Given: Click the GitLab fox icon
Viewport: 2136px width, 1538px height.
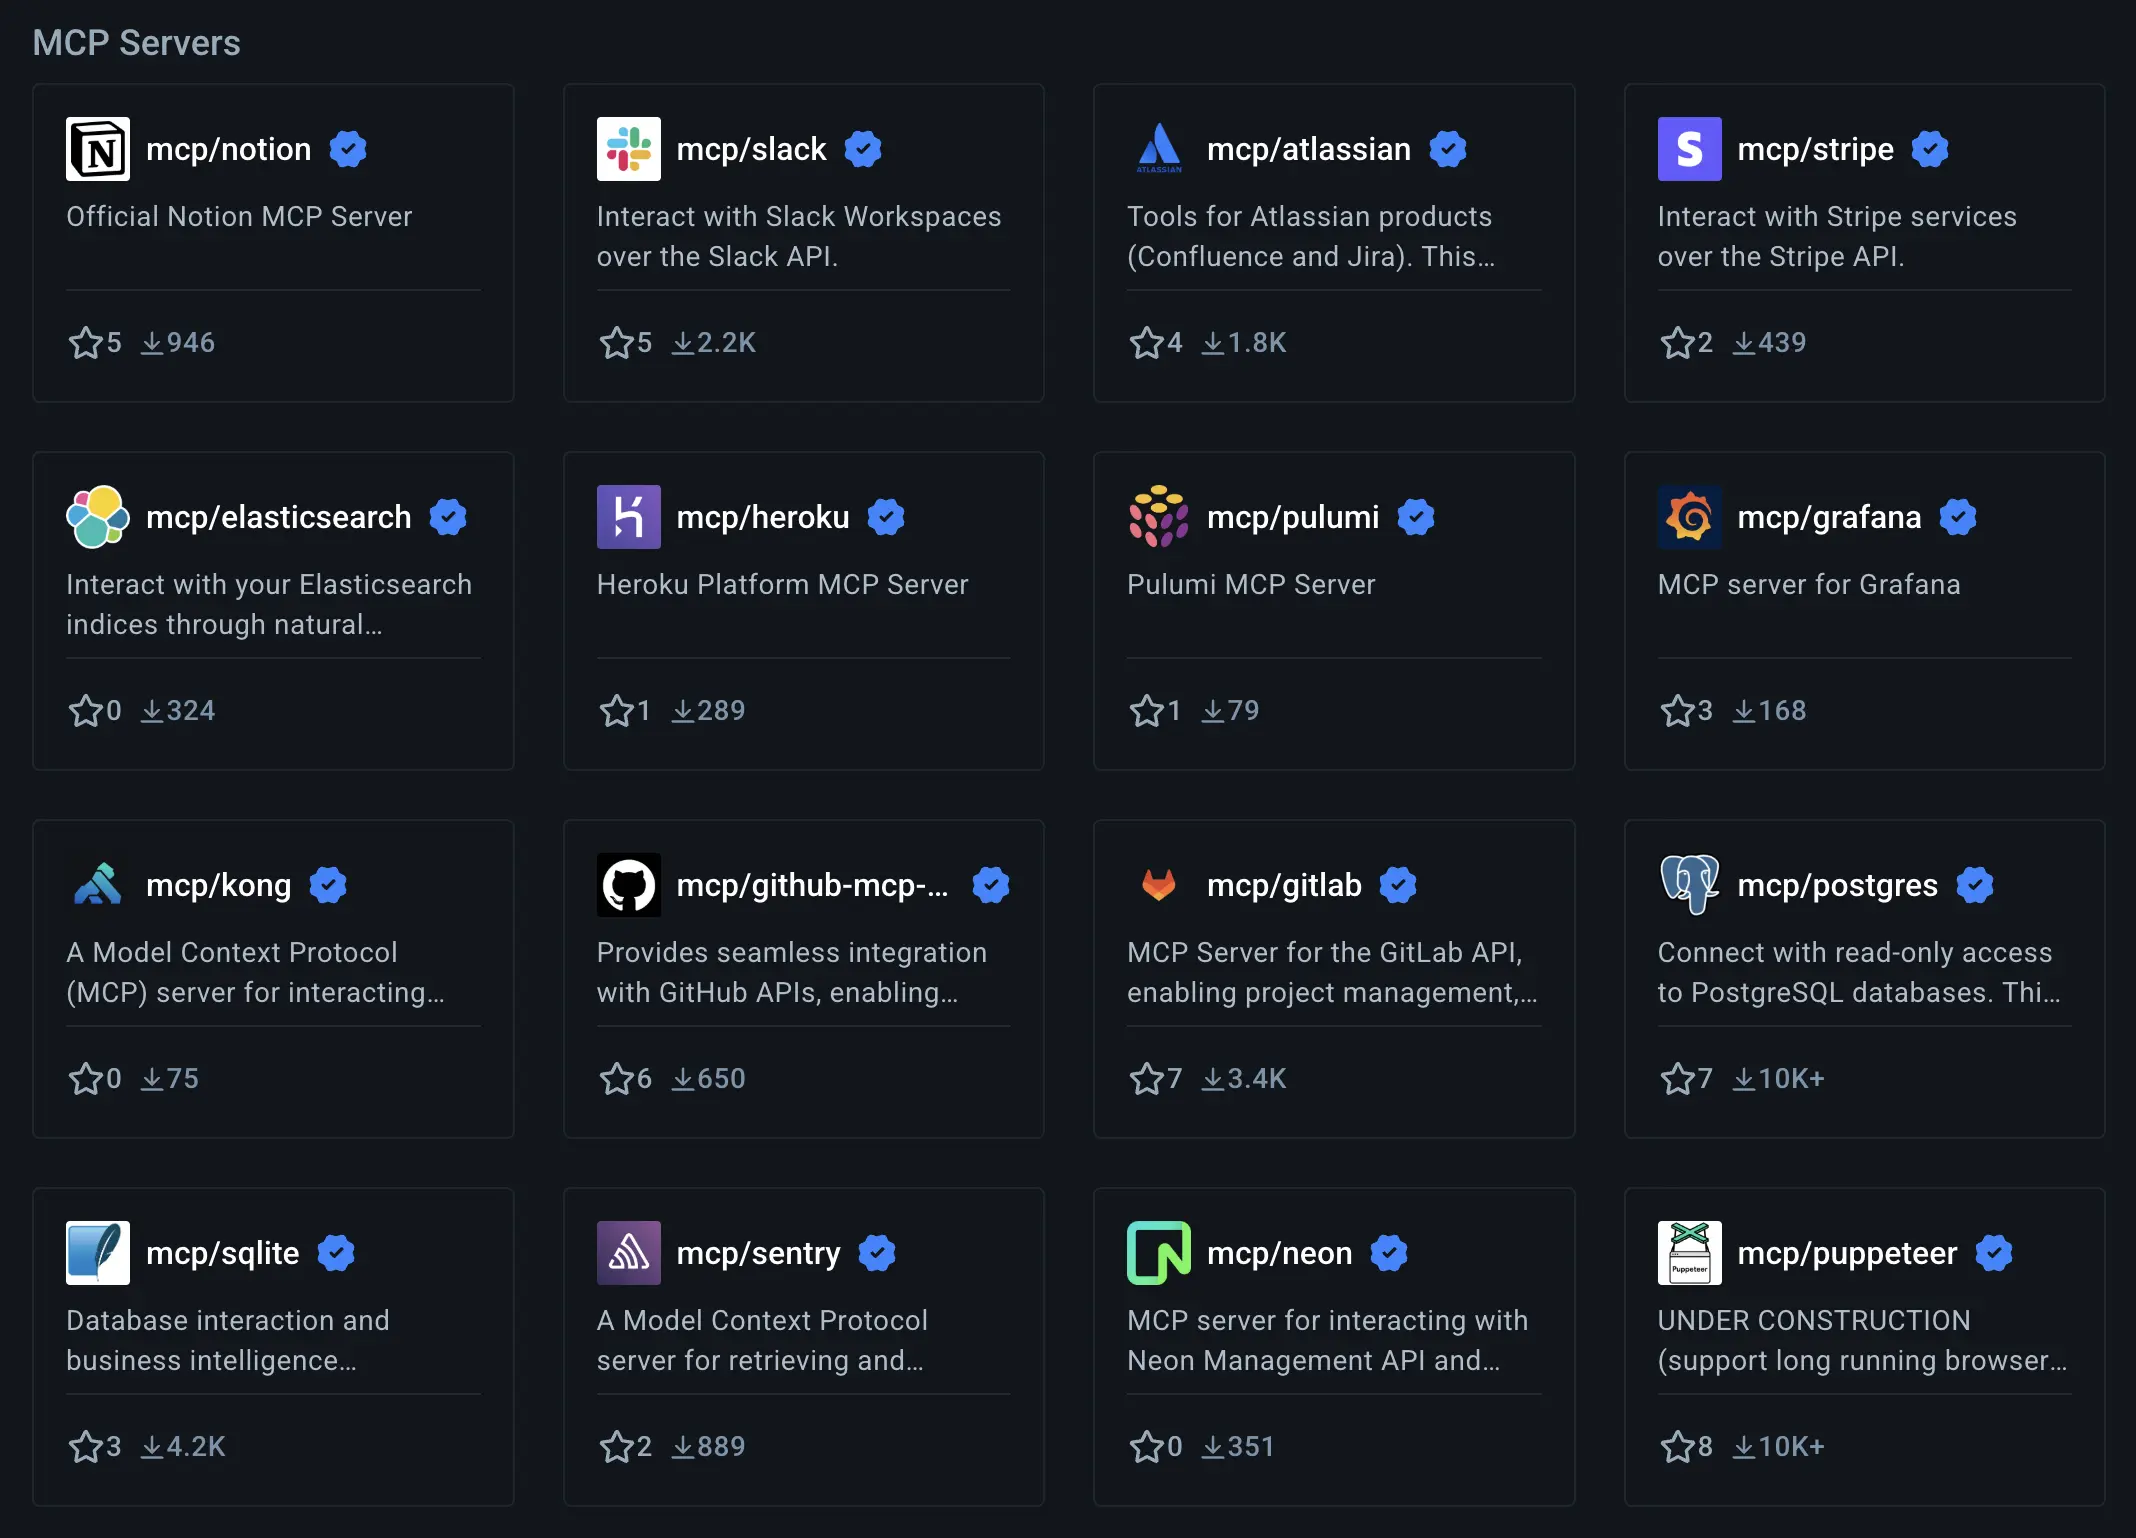Looking at the screenshot, I should [1159, 885].
